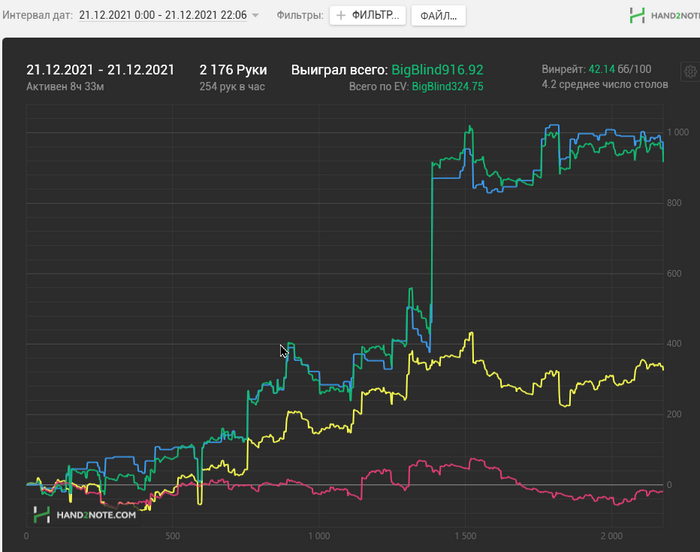The height and width of the screenshot is (552, 700).
Task: Click the Интервал дат label
Action: pyautogui.click(x=38, y=15)
